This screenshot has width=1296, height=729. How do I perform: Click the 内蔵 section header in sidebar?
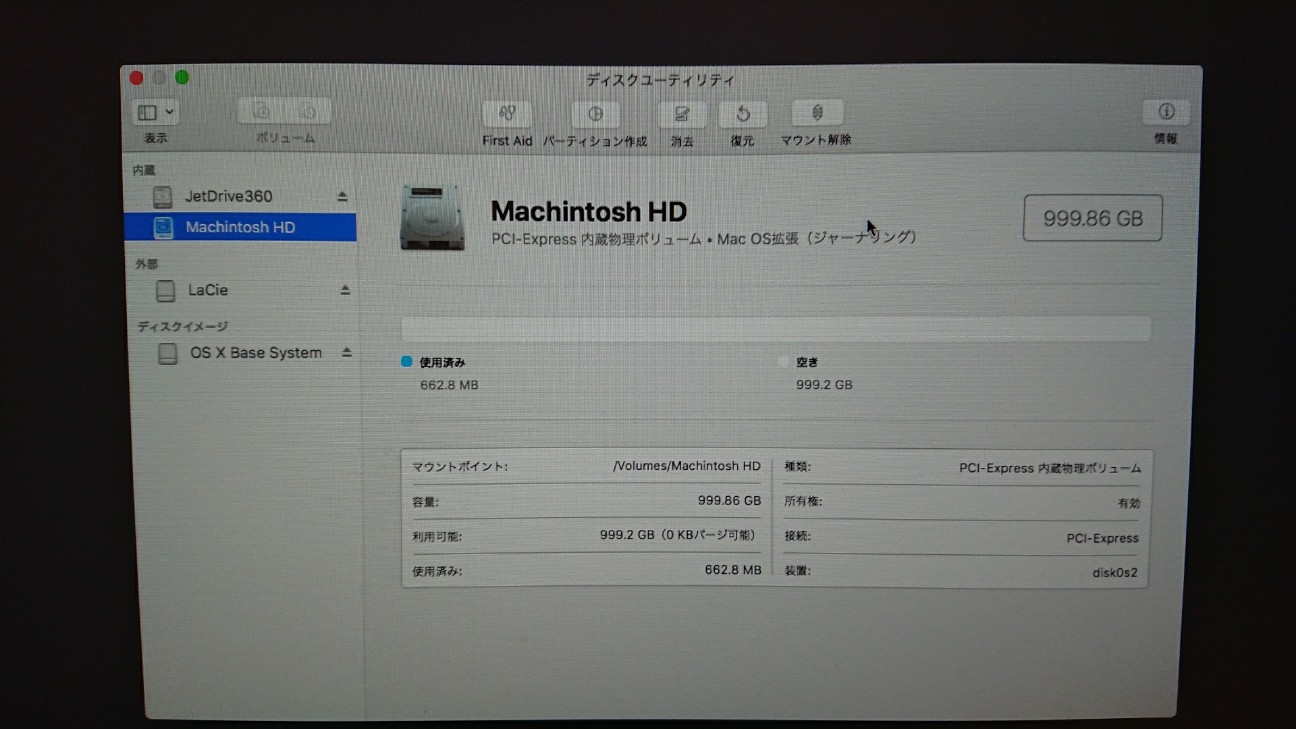click(x=144, y=171)
